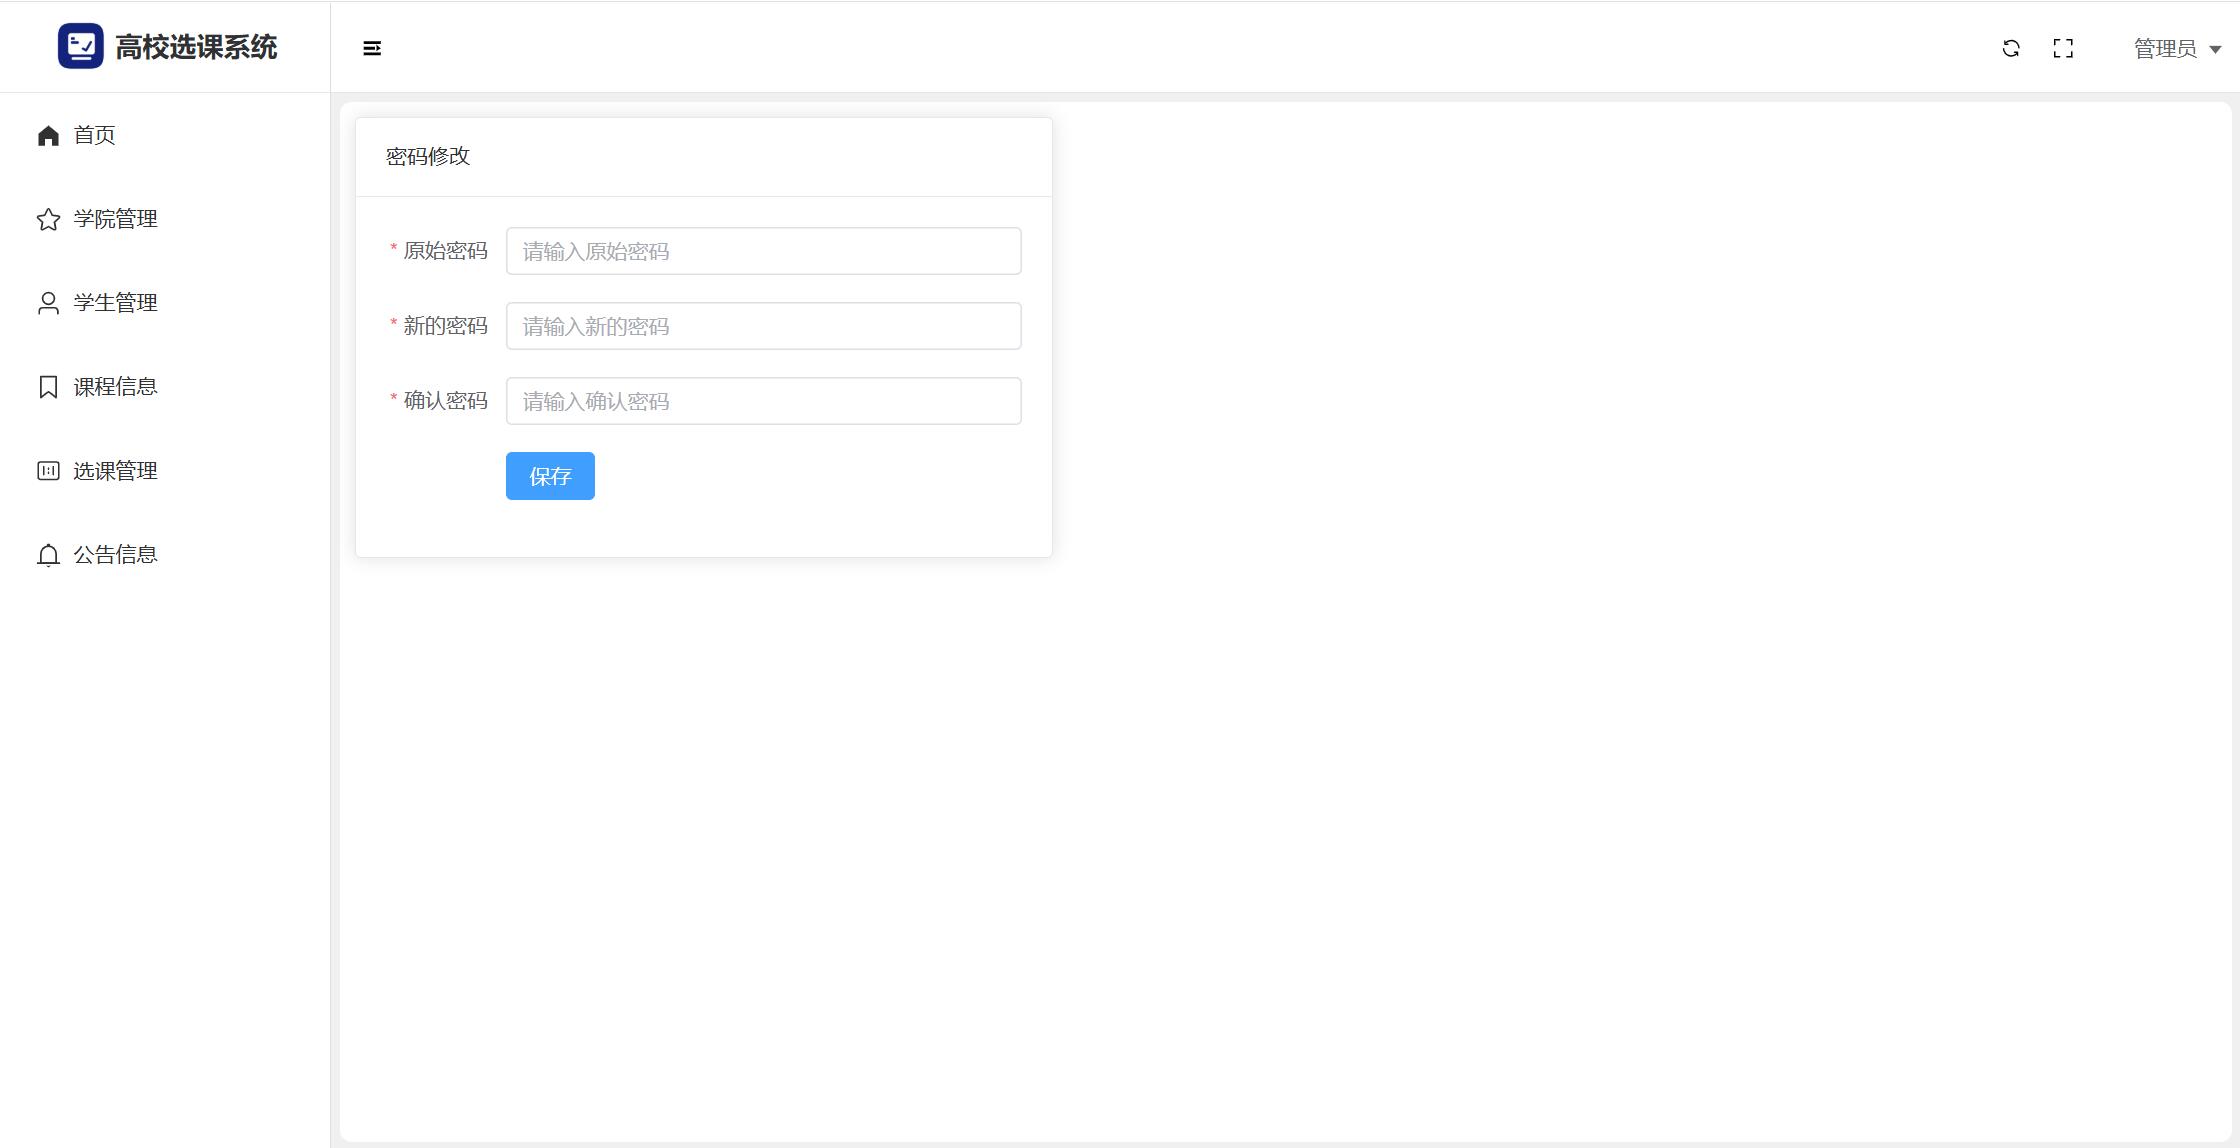Screen dimensions: 2240x1148
Task: Focus the 新的密码 input field
Action: click(763, 326)
